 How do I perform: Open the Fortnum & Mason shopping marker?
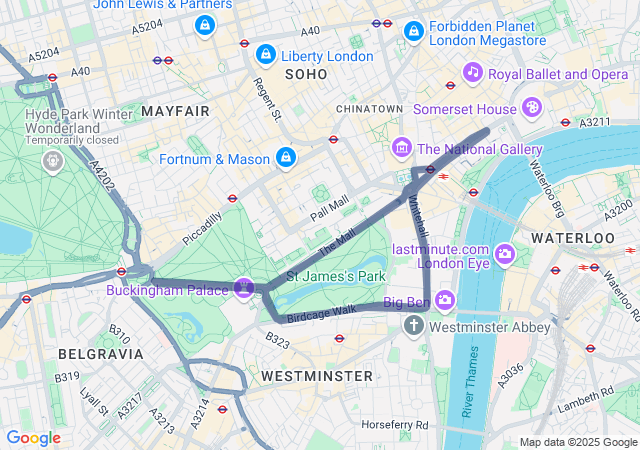tap(286, 158)
